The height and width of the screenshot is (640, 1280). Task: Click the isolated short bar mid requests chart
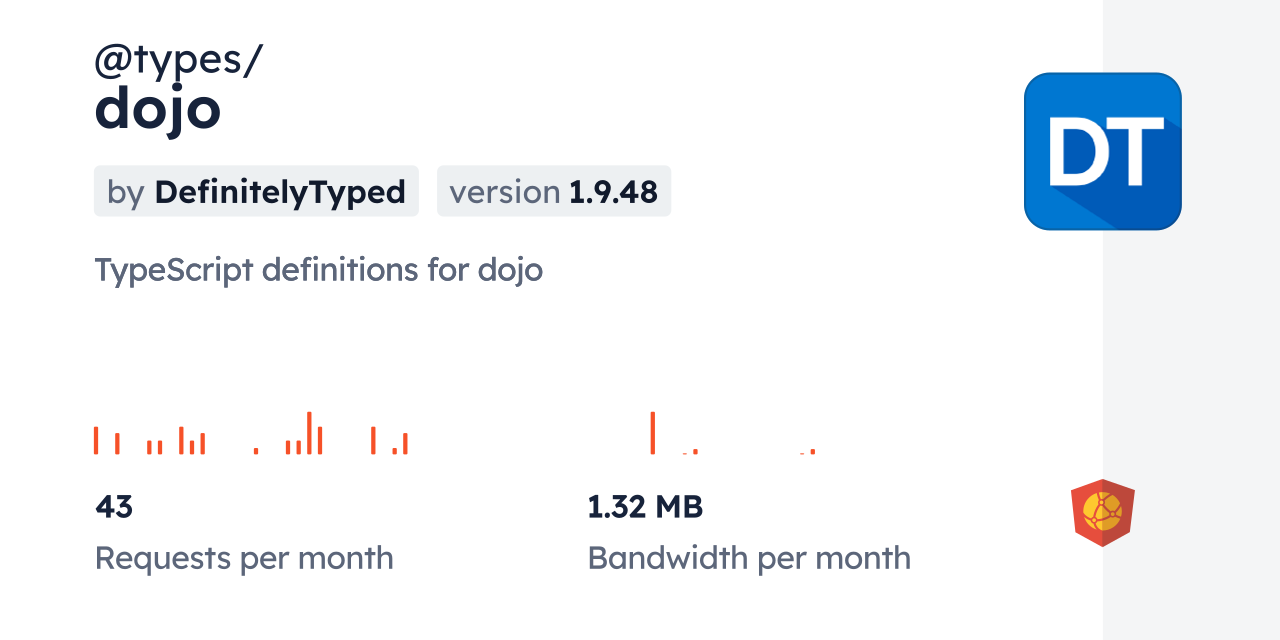(256, 451)
